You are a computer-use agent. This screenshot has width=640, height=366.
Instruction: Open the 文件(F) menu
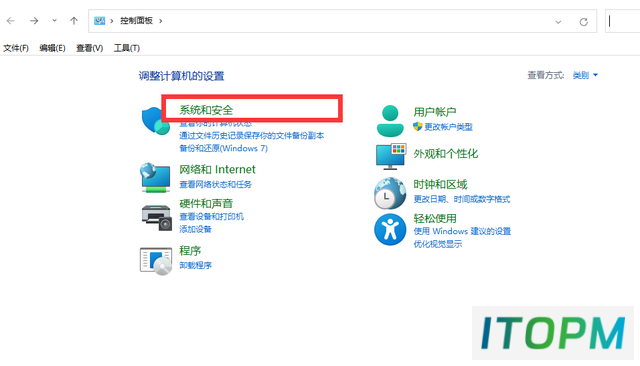point(16,48)
